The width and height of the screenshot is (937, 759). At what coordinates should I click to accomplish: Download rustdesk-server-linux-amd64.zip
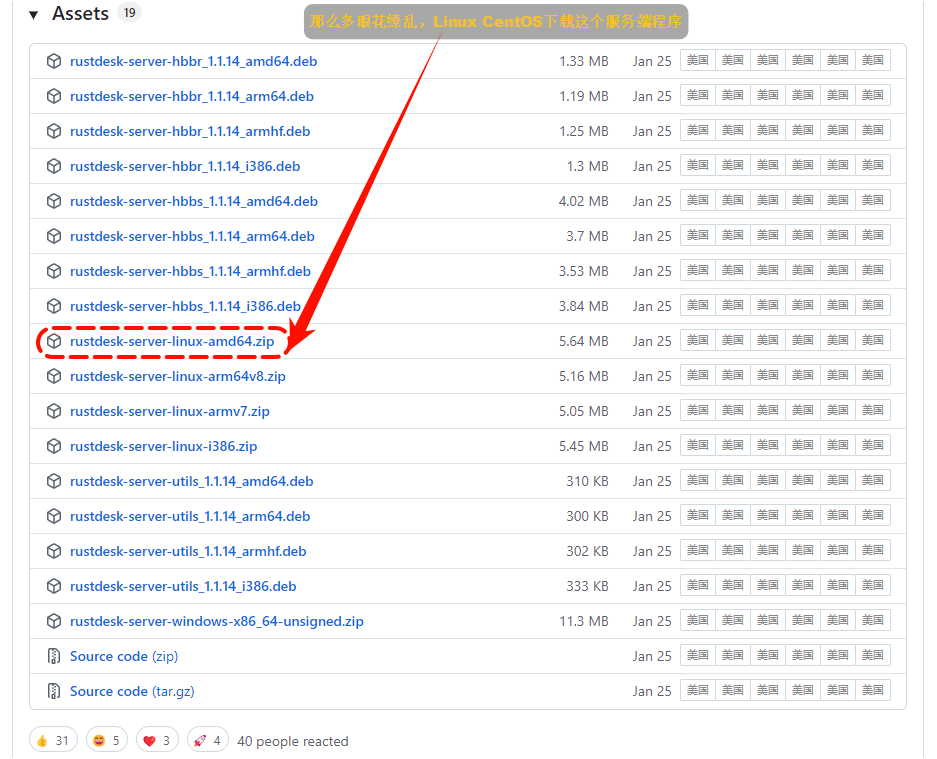coord(172,341)
